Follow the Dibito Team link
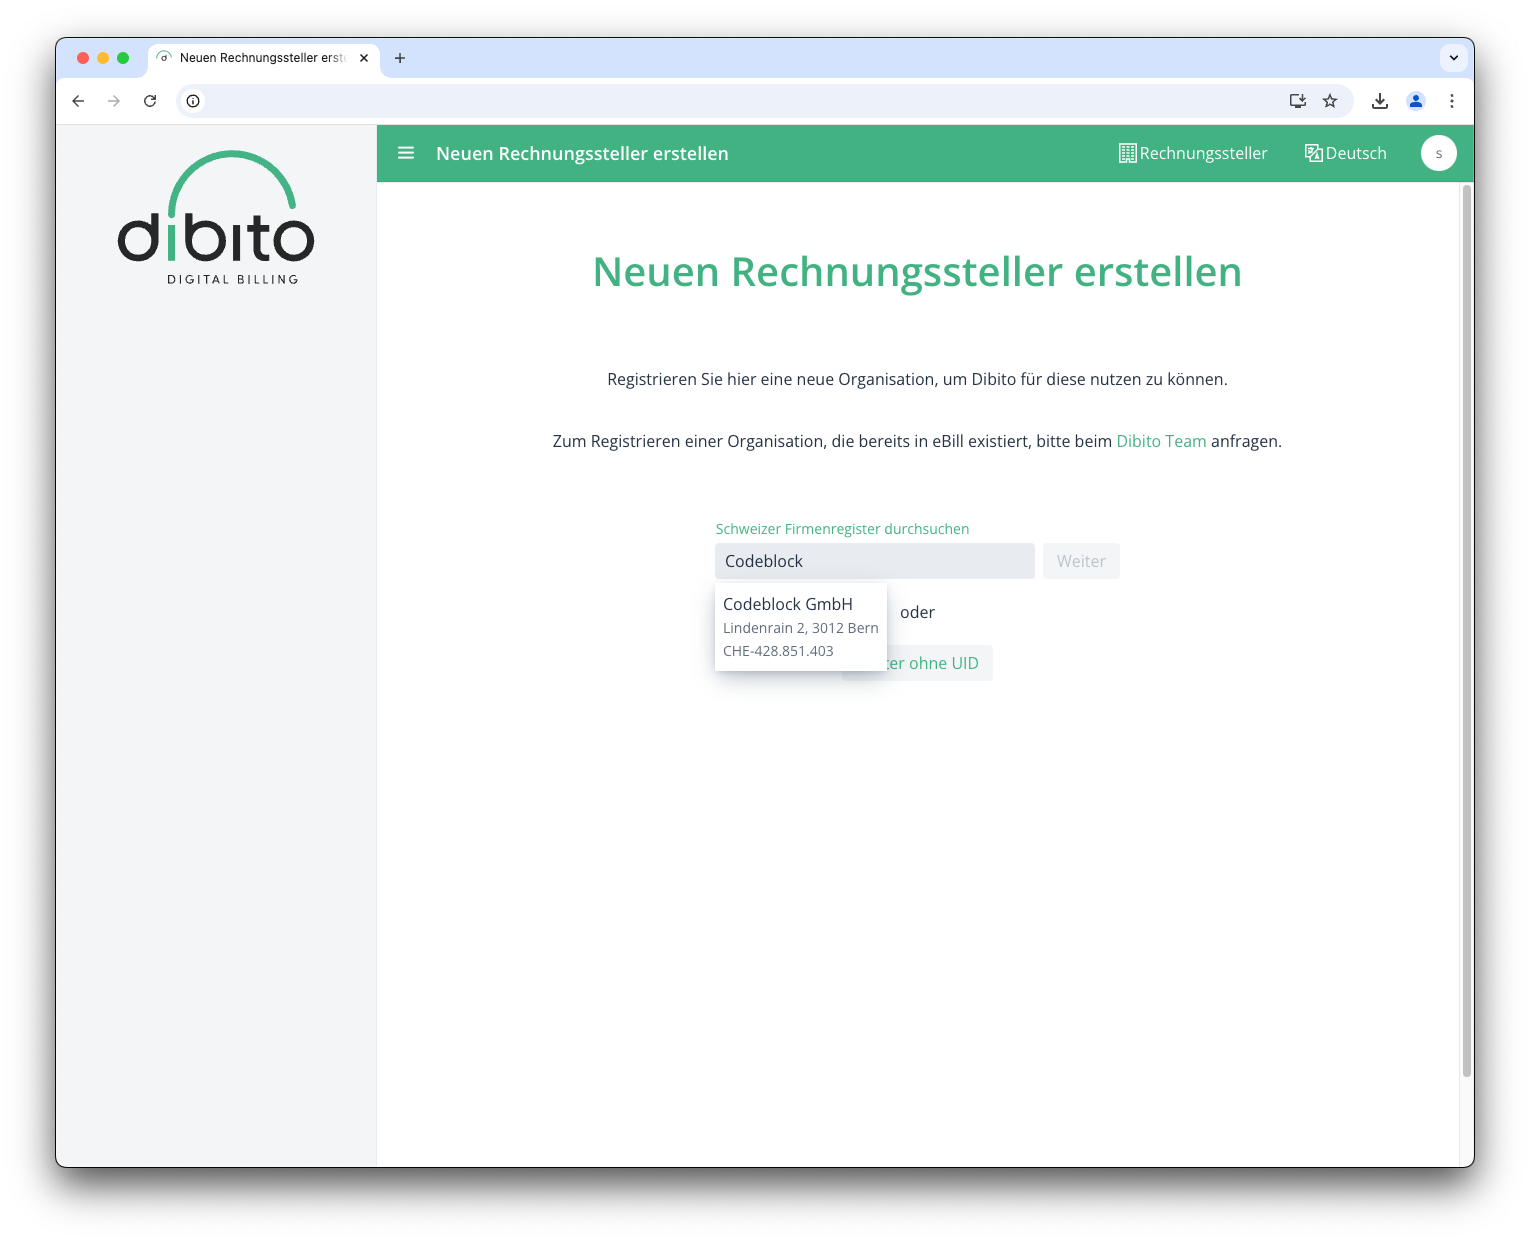1530x1241 pixels. (1161, 441)
